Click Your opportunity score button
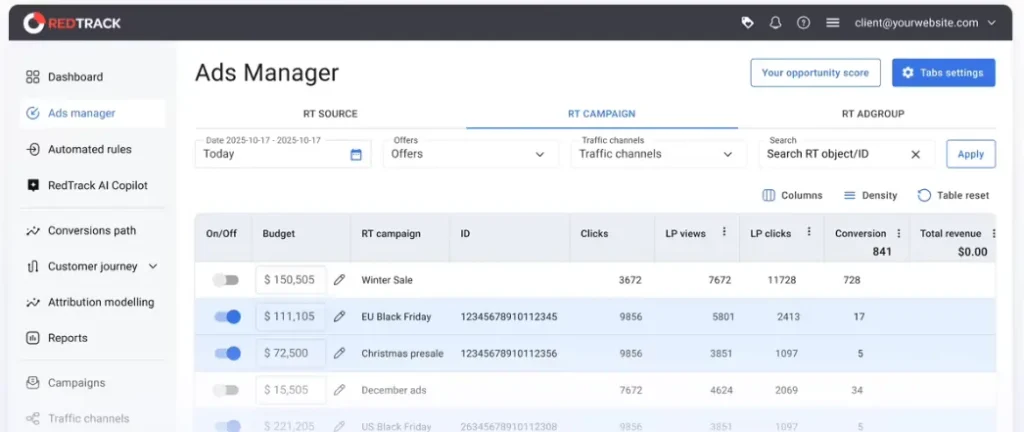Screen dimensions: 1024x432 pyautogui.click(x=815, y=72)
